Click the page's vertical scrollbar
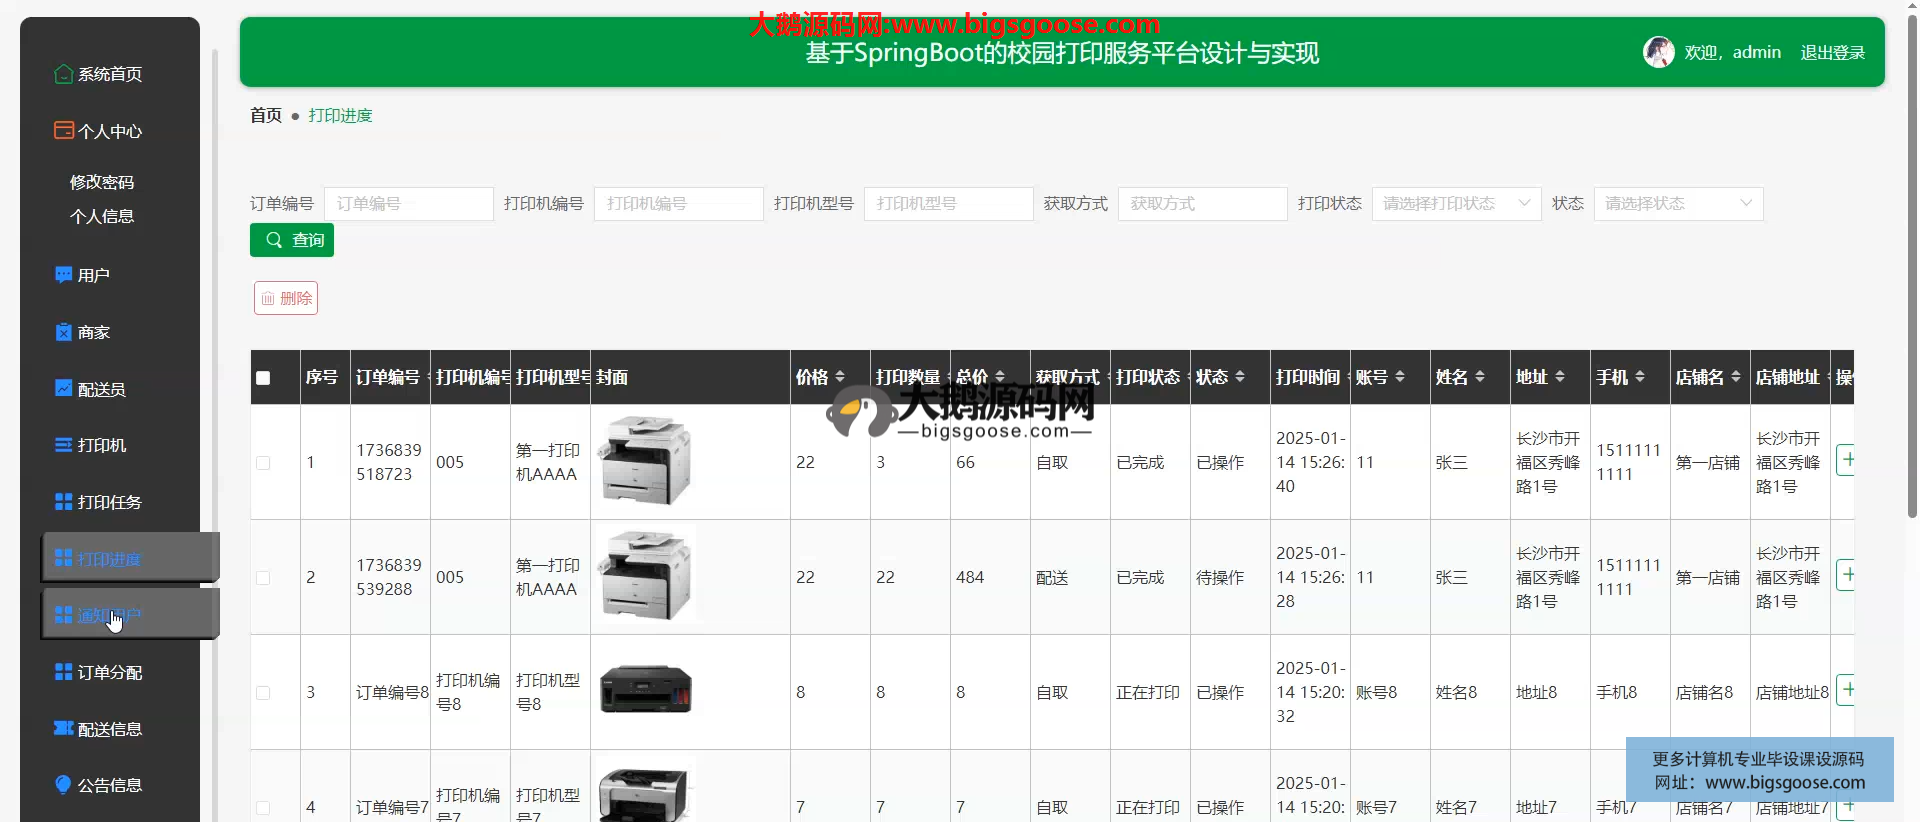 tap(1912, 300)
